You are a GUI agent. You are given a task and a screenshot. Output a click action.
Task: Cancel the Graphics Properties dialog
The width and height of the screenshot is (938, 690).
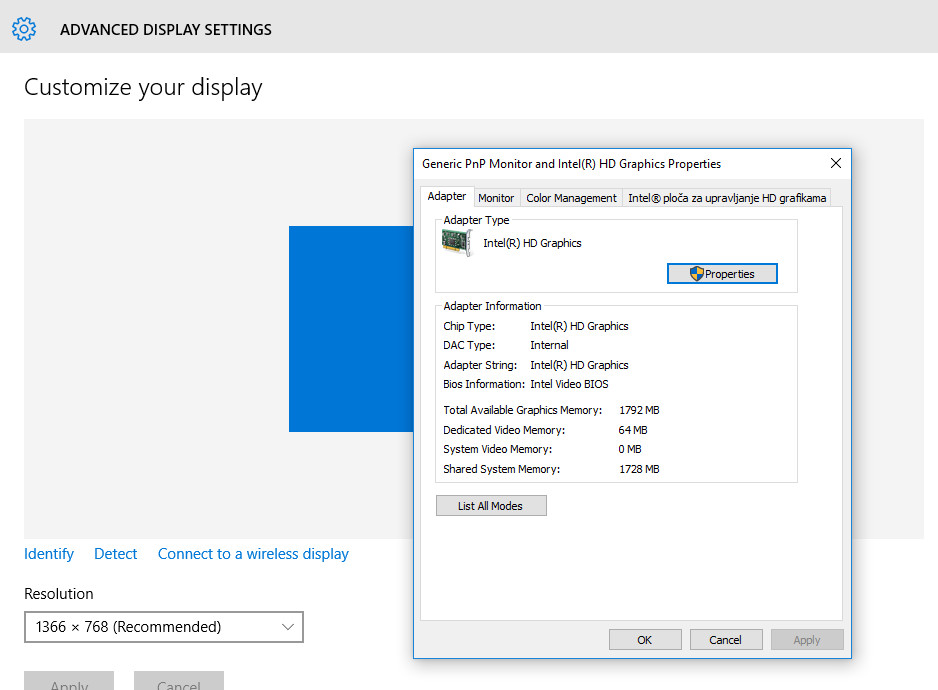pos(726,640)
